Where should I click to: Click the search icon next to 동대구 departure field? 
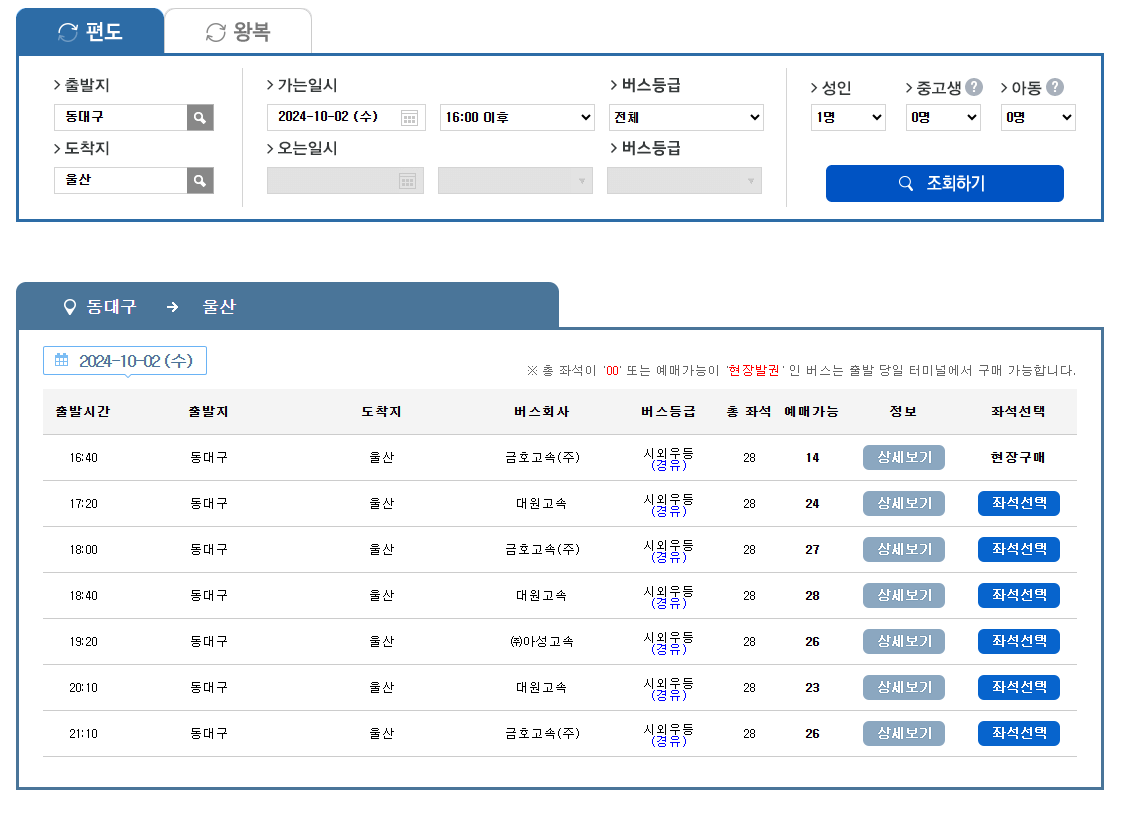(200, 117)
